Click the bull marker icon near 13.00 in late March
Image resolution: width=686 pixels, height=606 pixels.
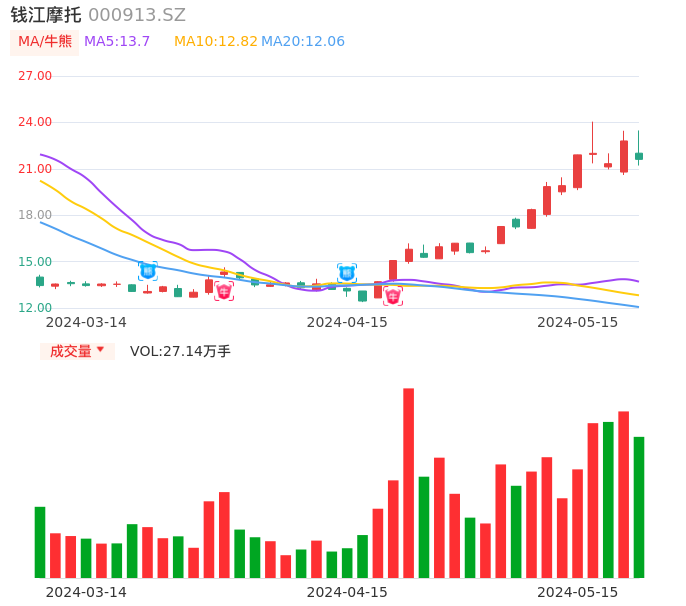pos(224,291)
